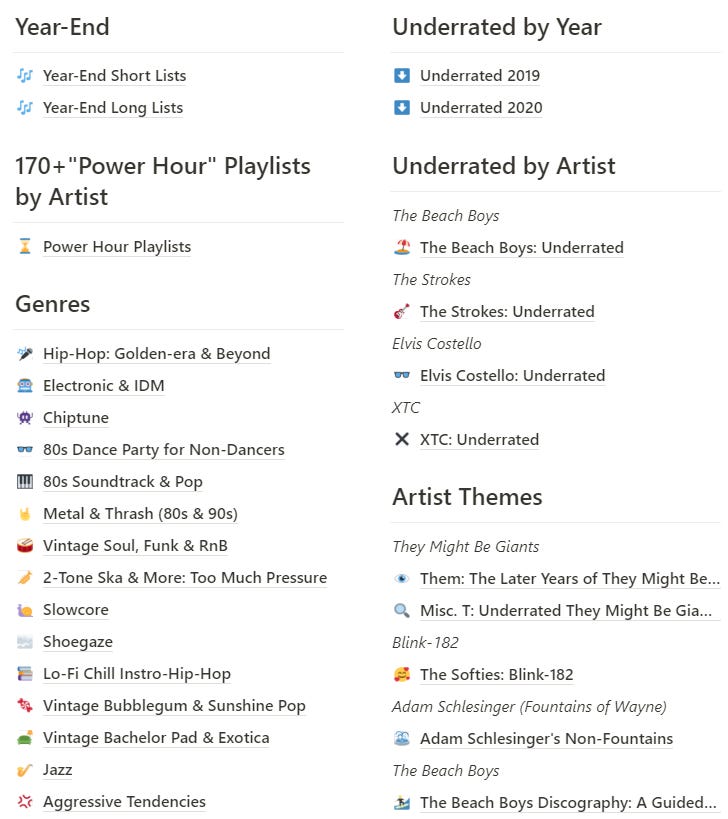
Task: Open the Year-End Long Lists page
Action: point(113,108)
